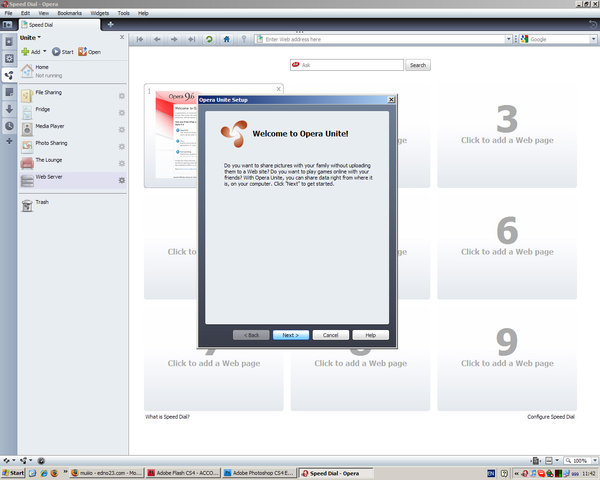600x480 pixels.
Task: Select the Trash item in Unite panel
Action: (x=73, y=205)
